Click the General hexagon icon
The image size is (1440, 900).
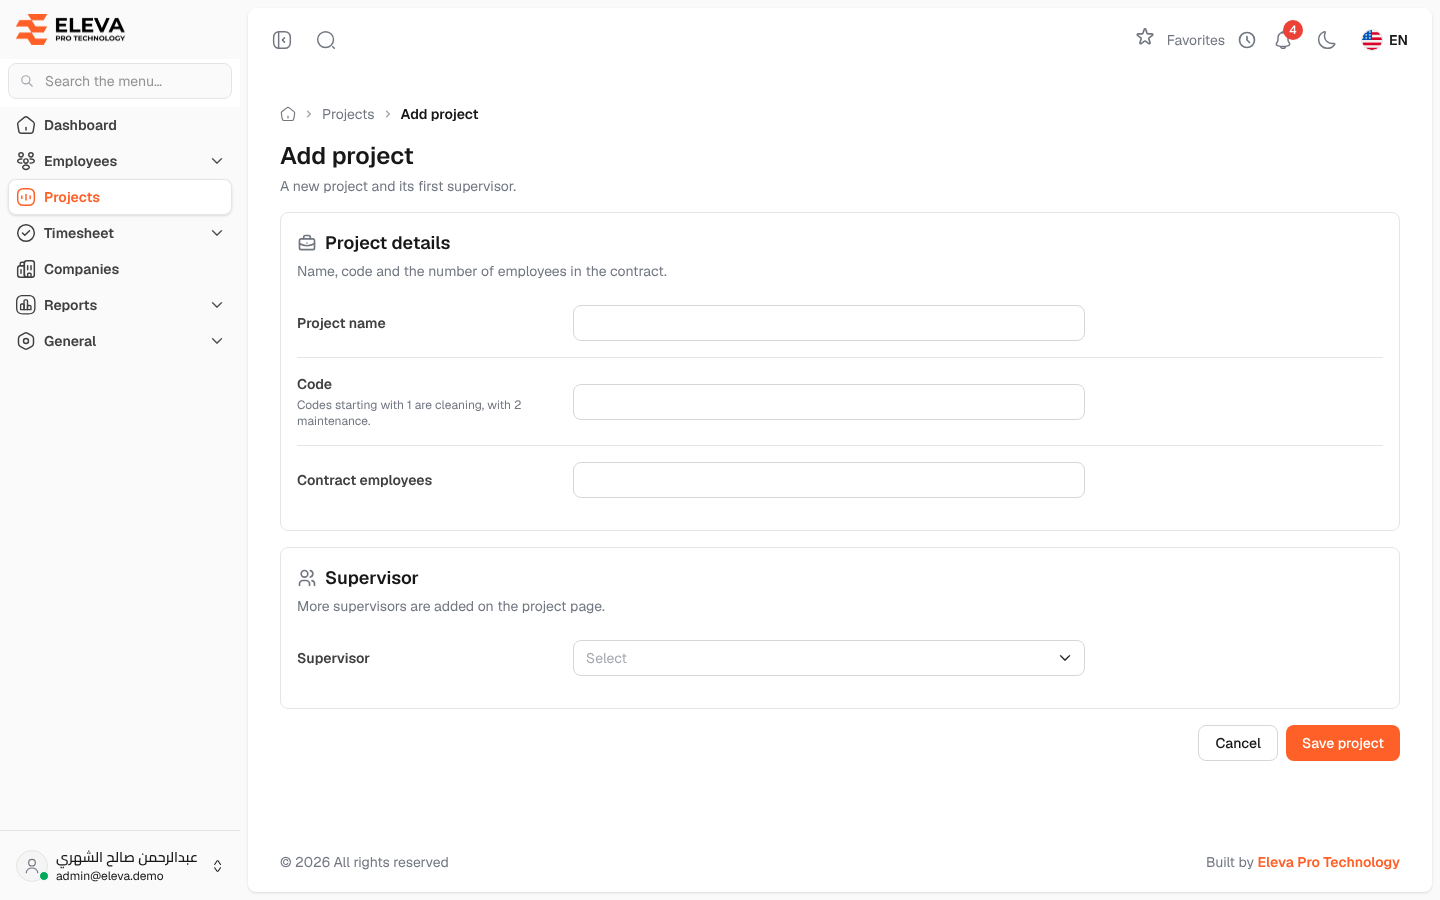click(26, 341)
